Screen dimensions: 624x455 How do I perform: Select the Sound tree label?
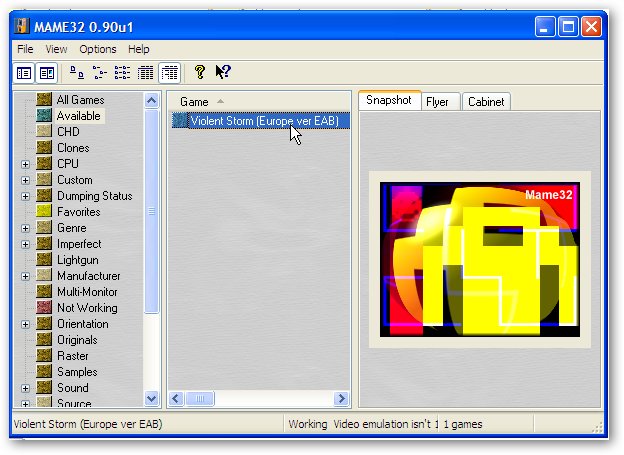coord(73,388)
